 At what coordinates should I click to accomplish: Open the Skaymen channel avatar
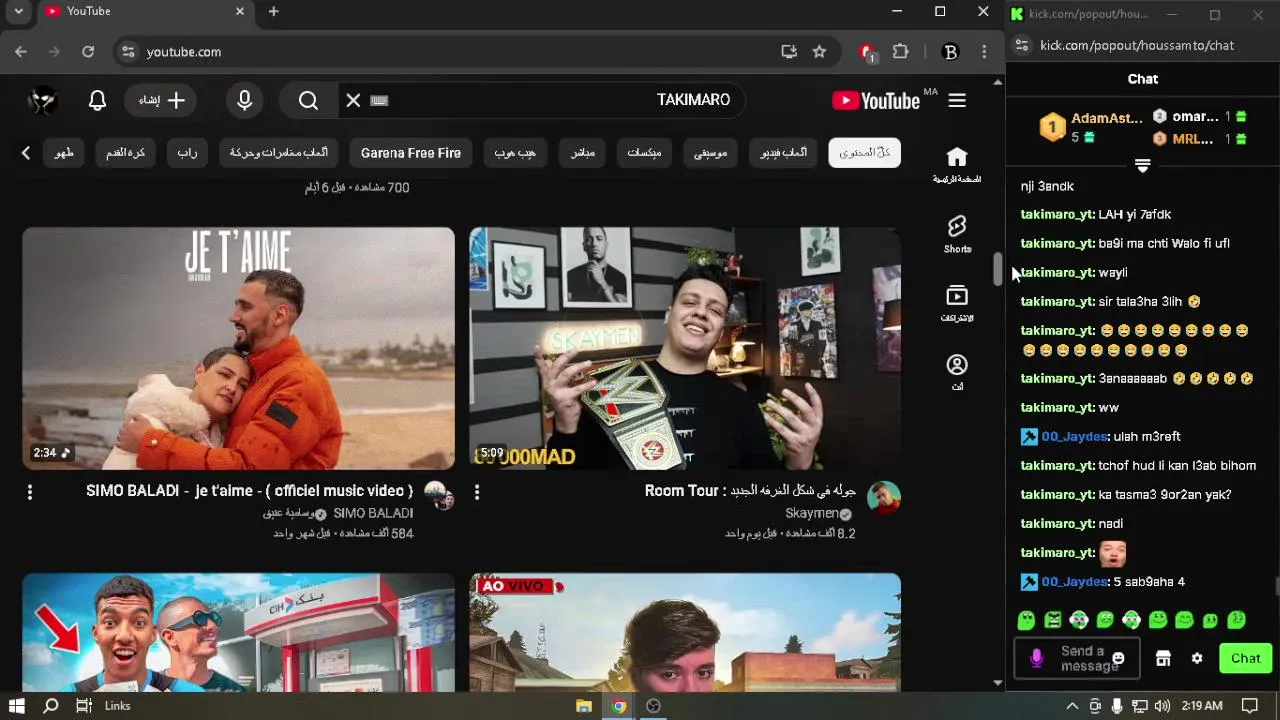pyautogui.click(x=883, y=497)
